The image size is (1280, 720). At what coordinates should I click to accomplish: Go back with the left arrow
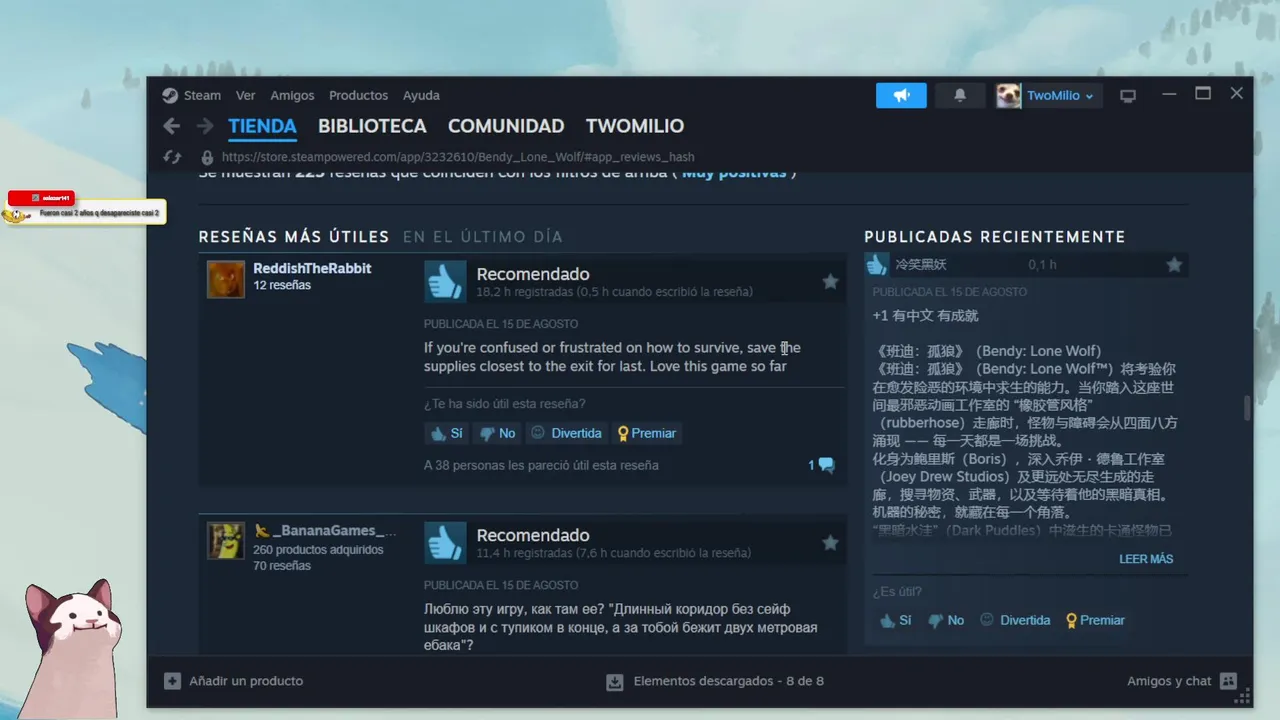pos(172,126)
